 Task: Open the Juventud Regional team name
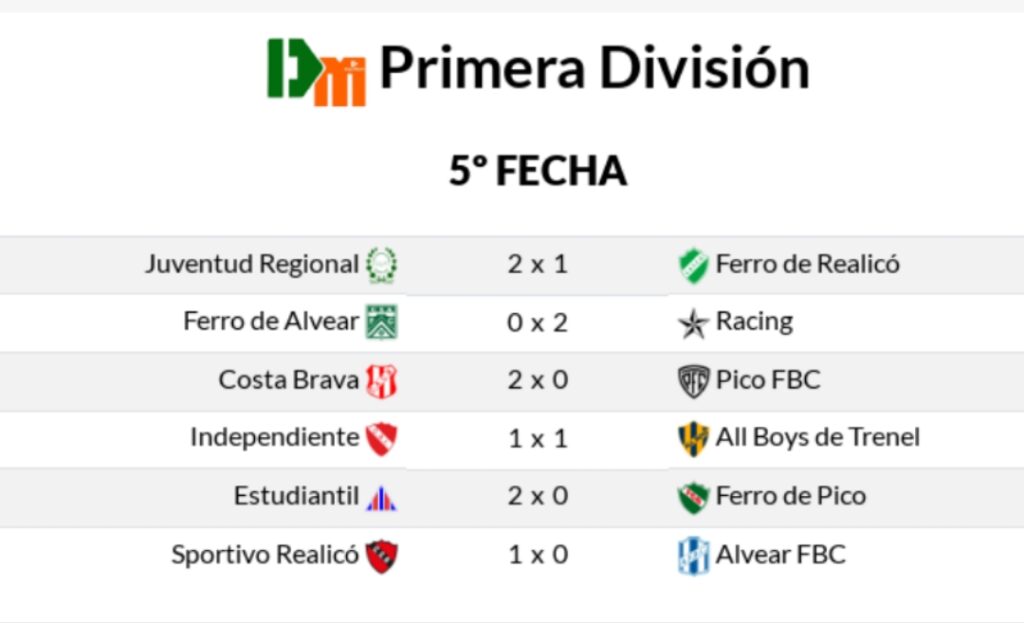251,264
